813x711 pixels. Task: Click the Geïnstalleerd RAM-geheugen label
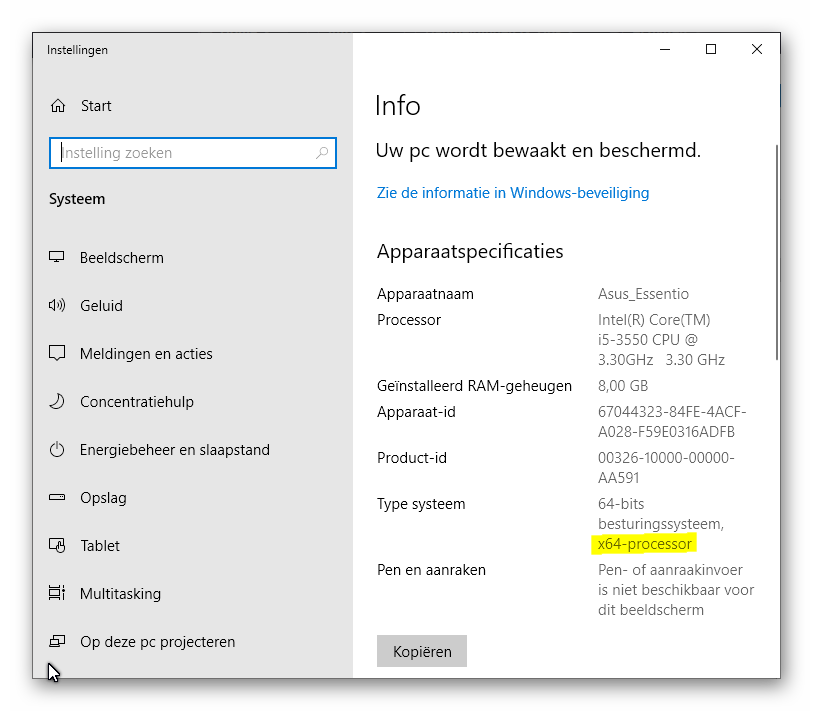click(x=474, y=386)
